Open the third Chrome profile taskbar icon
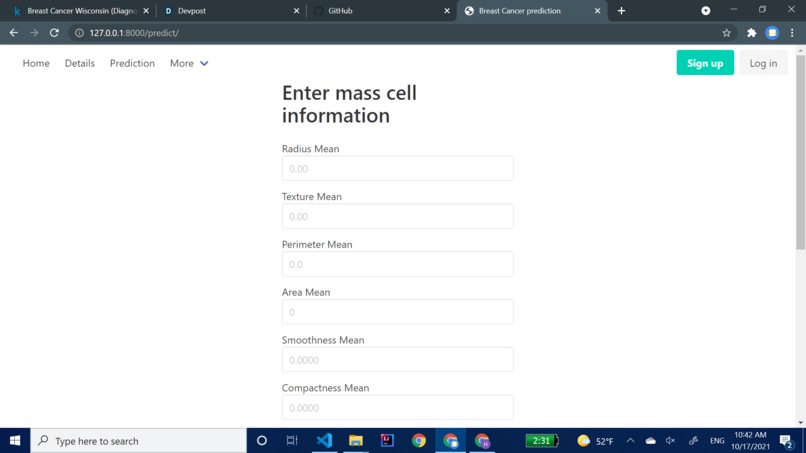The width and height of the screenshot is (806, 453). tap(482, 441)
